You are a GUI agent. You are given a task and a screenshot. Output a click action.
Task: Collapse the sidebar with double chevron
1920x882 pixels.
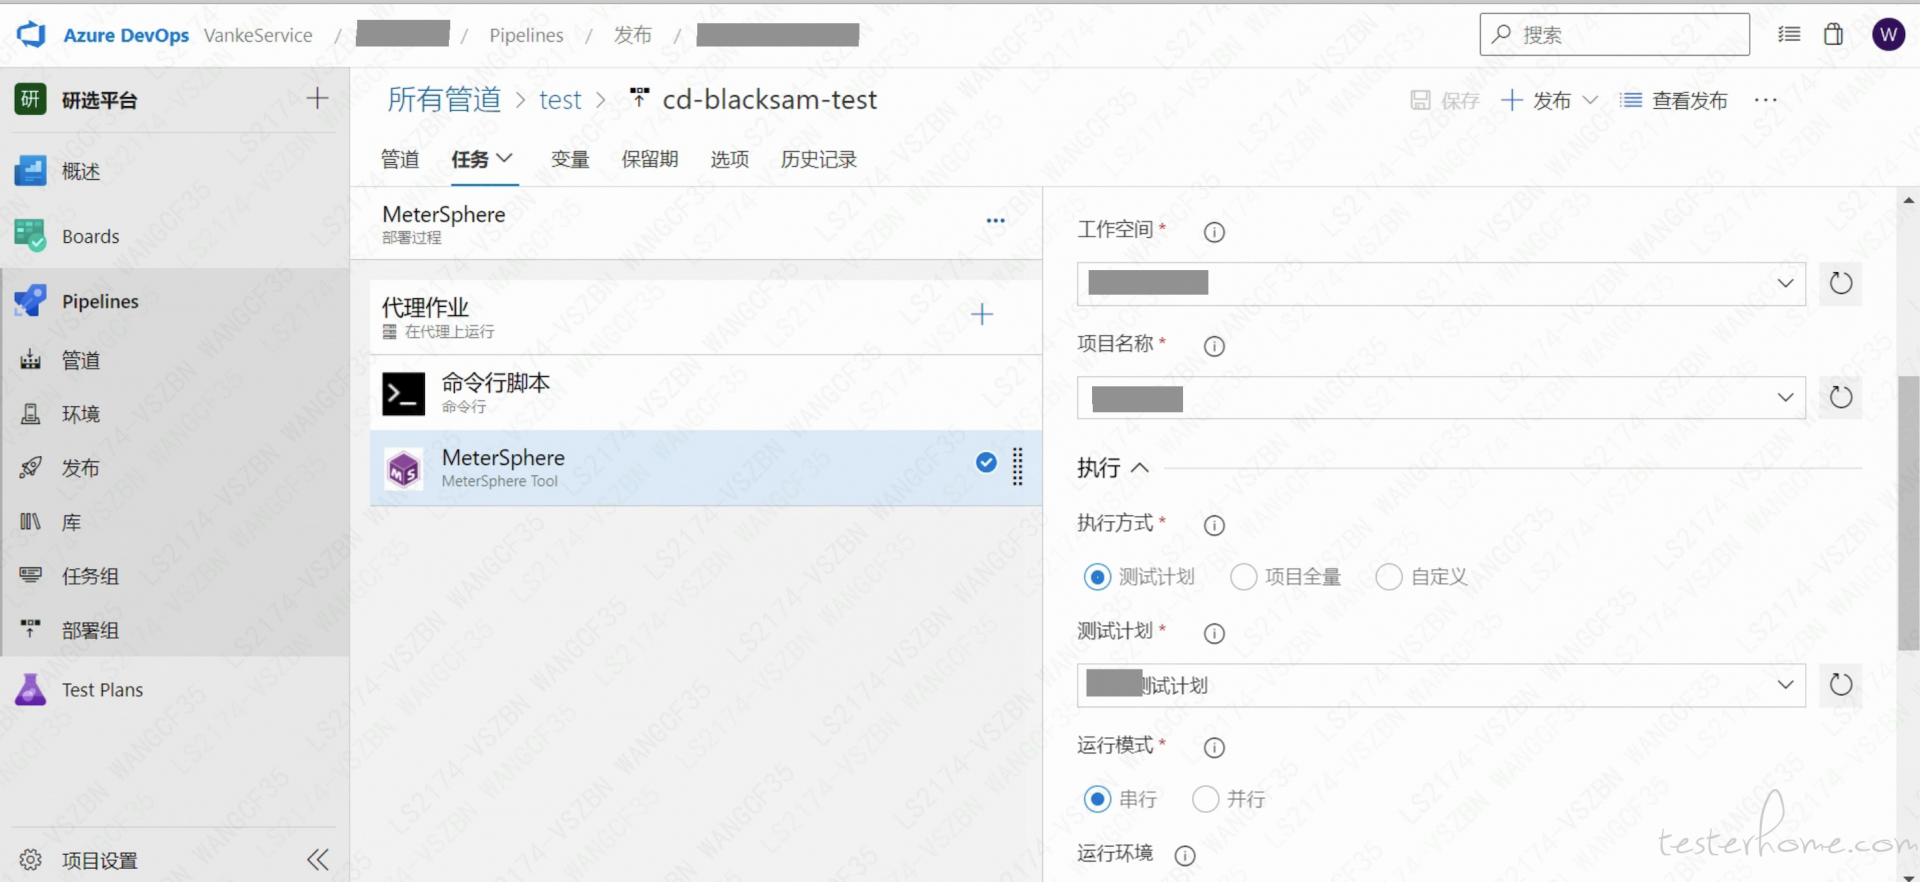coord(318,860)
